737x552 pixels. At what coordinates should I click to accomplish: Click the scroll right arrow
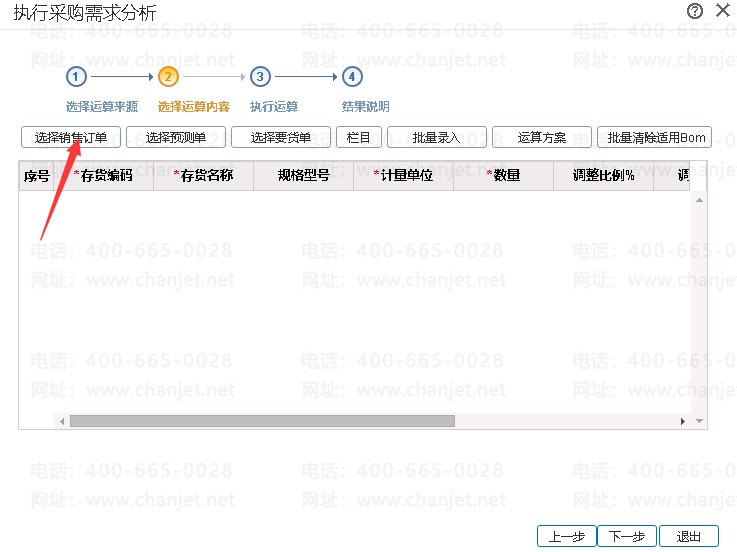pyautogui.click(x=682, y=421)
